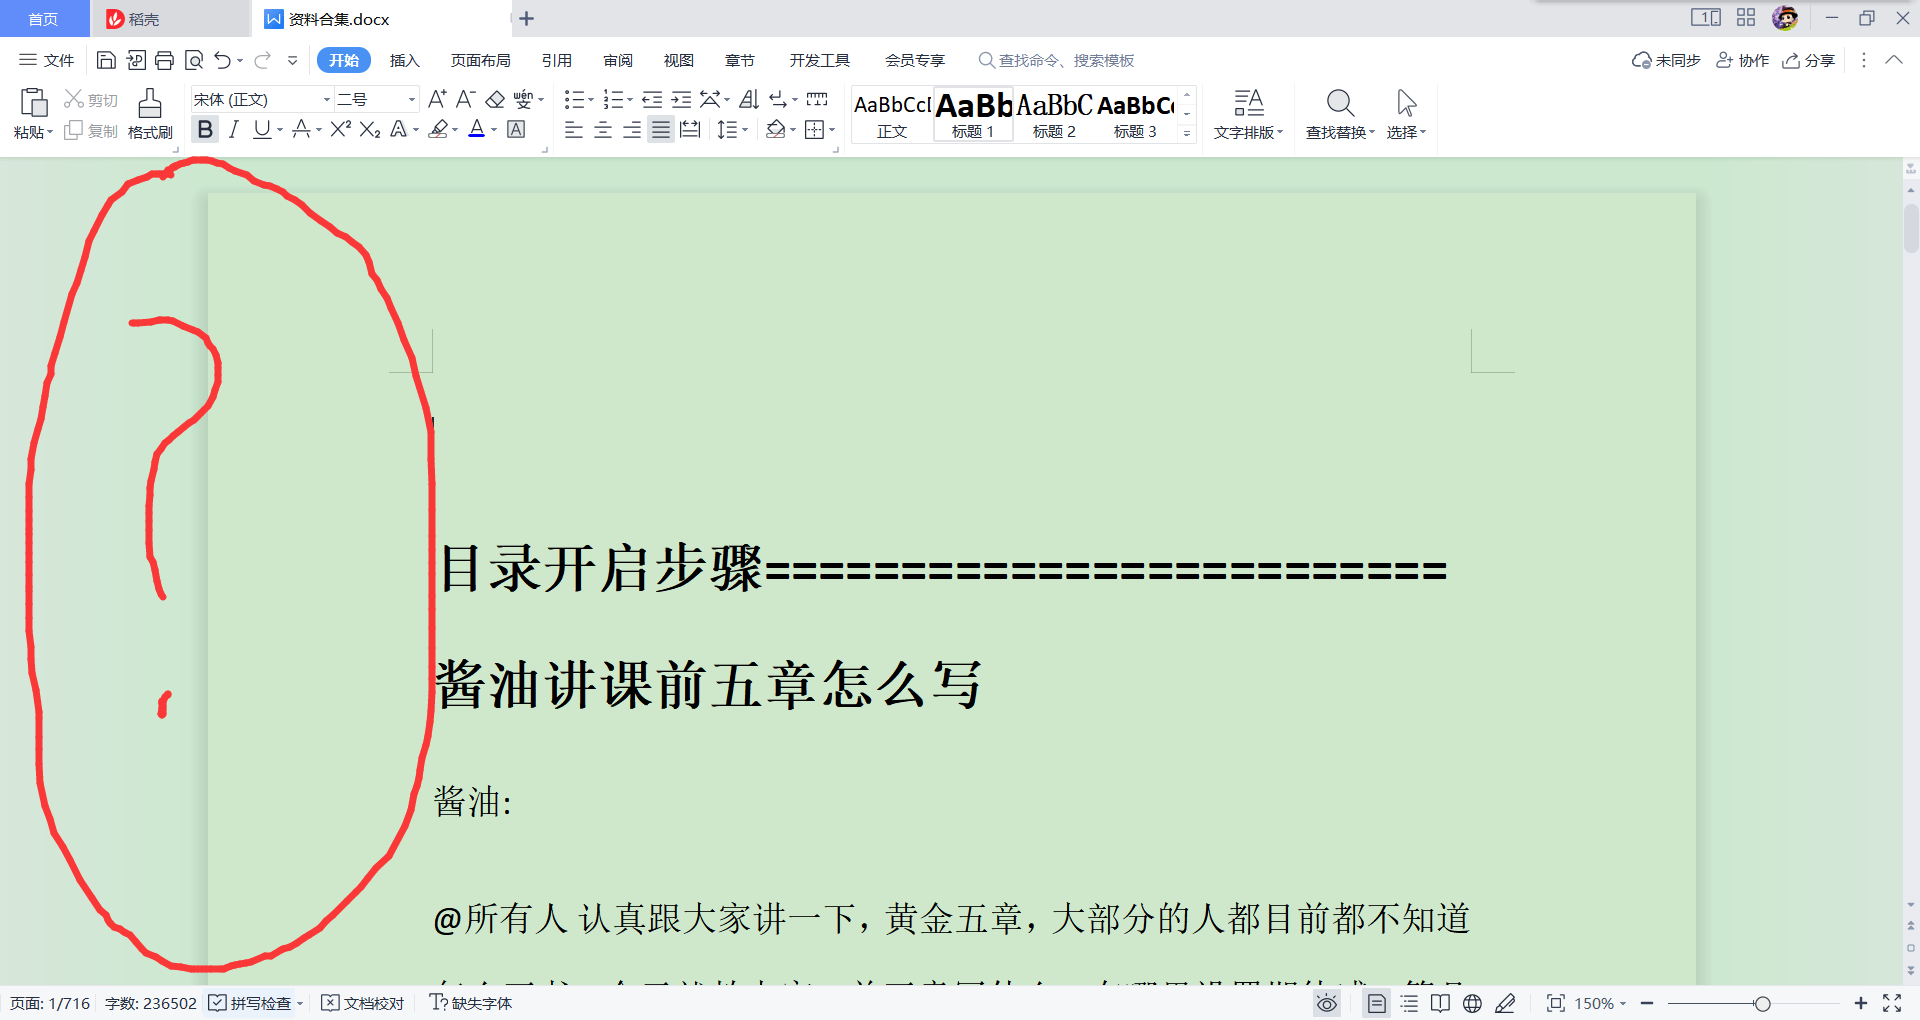Apply the 标题 2 style
Viewport: 1920px width, 1020px height.
click(1054, 114)
